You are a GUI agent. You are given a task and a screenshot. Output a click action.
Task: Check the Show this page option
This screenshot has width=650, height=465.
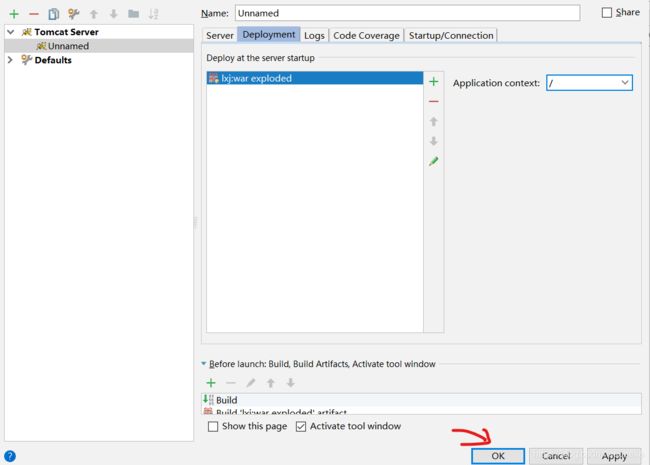(213, 426)
